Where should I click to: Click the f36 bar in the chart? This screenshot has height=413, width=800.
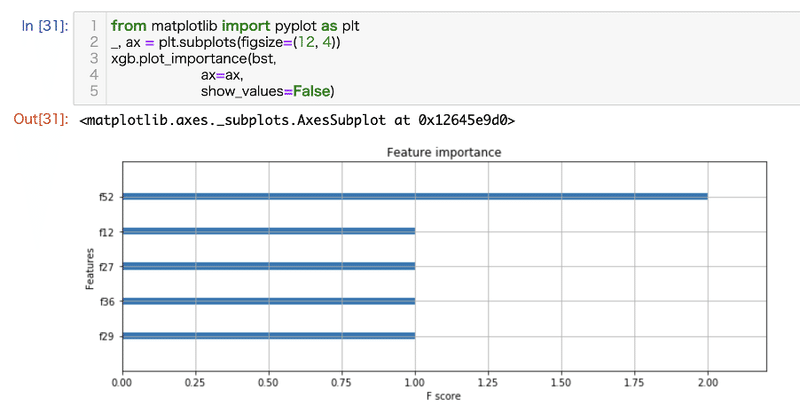pos(268,301)
